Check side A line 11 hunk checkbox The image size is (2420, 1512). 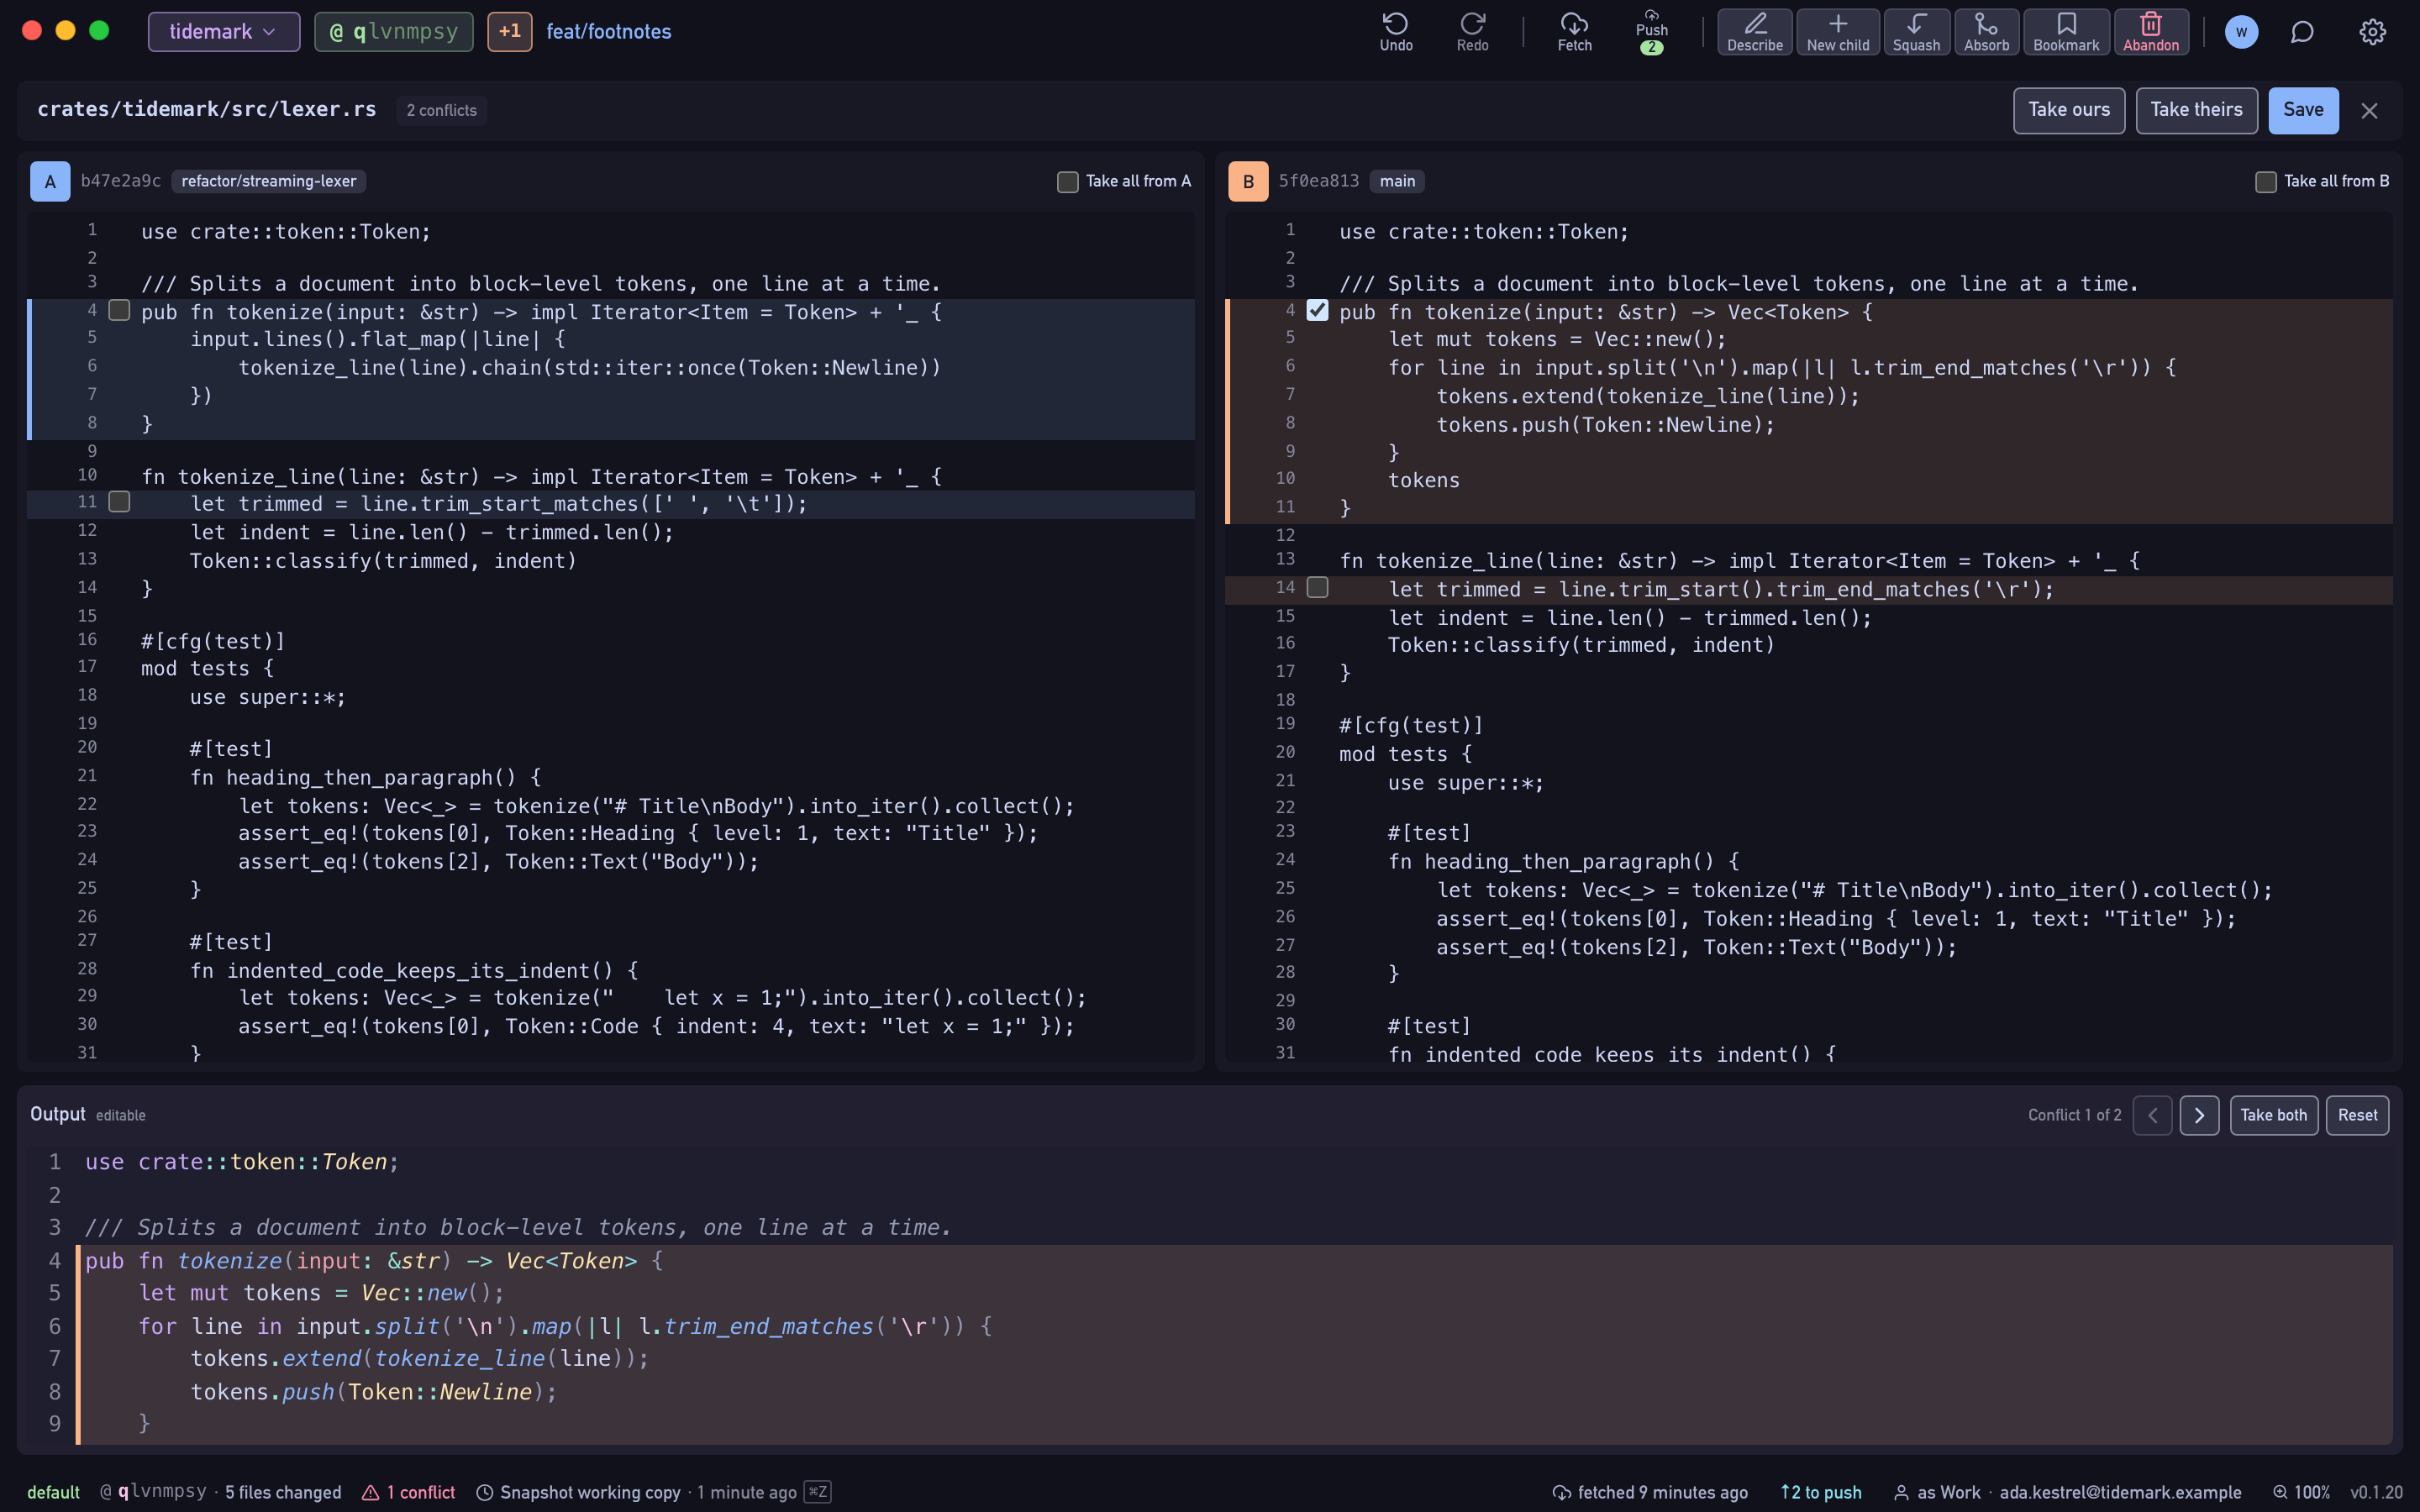119,502
